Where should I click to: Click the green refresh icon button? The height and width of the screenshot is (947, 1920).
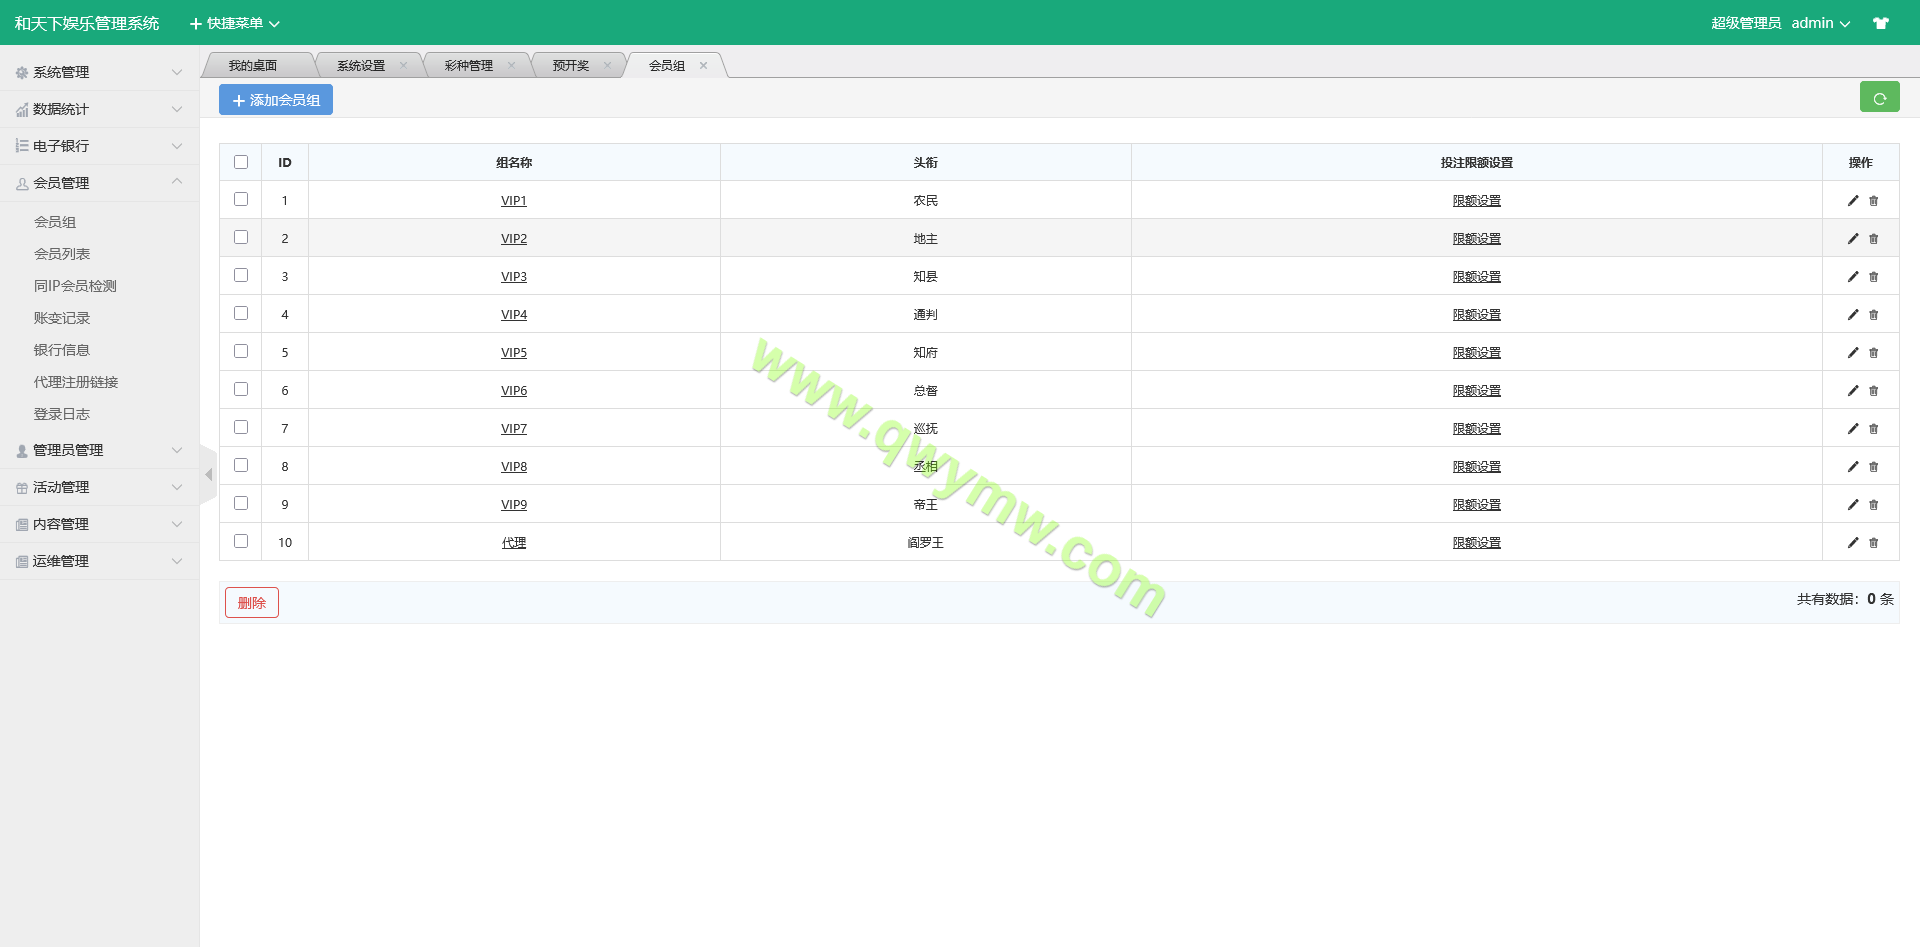pyautogui.click(x=1879, y=98)
